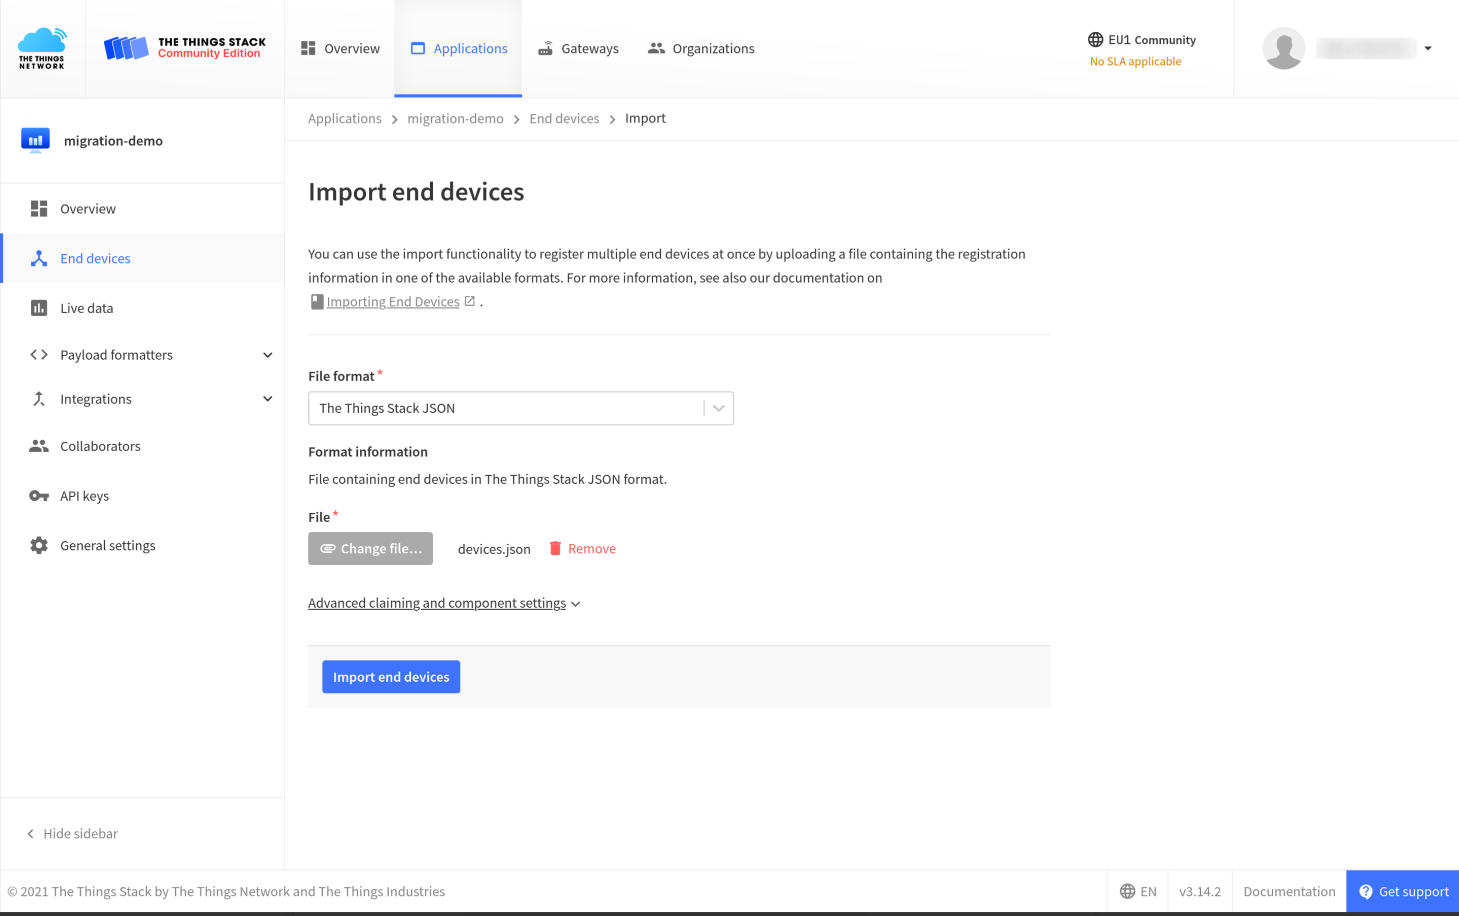Go to Overview in top navigation
1459x916 pixels.
point(340,48)
